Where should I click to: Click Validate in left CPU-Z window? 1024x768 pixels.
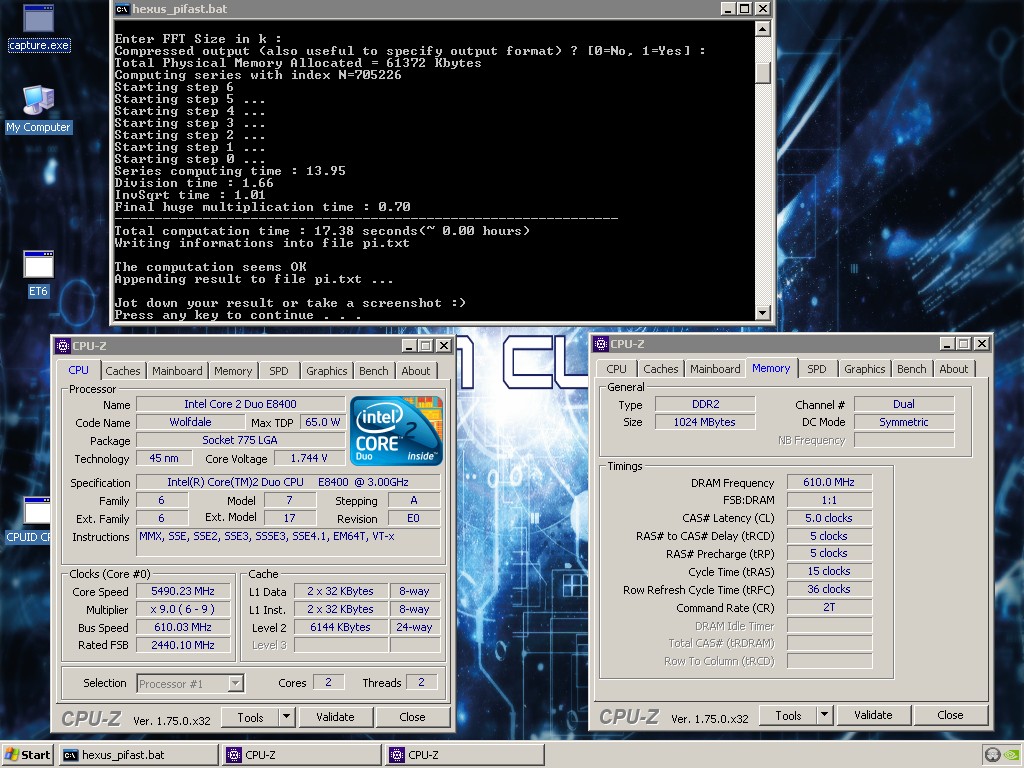(x=335, y=717)
